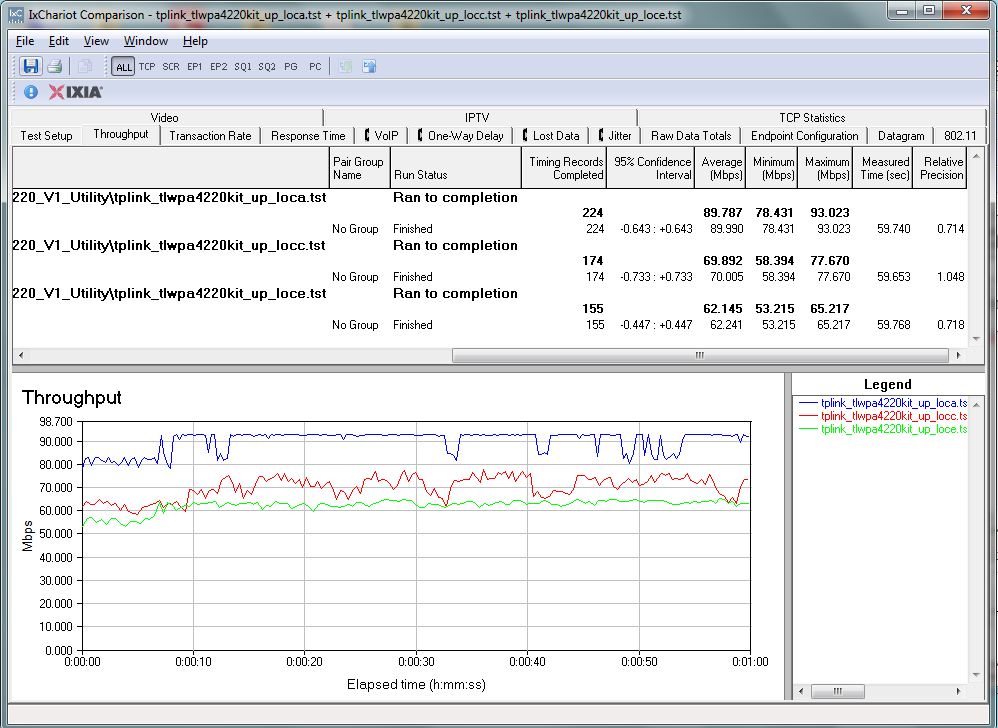Image resolution: width=998 pixels, height=728 pixels.
Task: Click the Maximum (Mbps) column header
Action: 825,168
